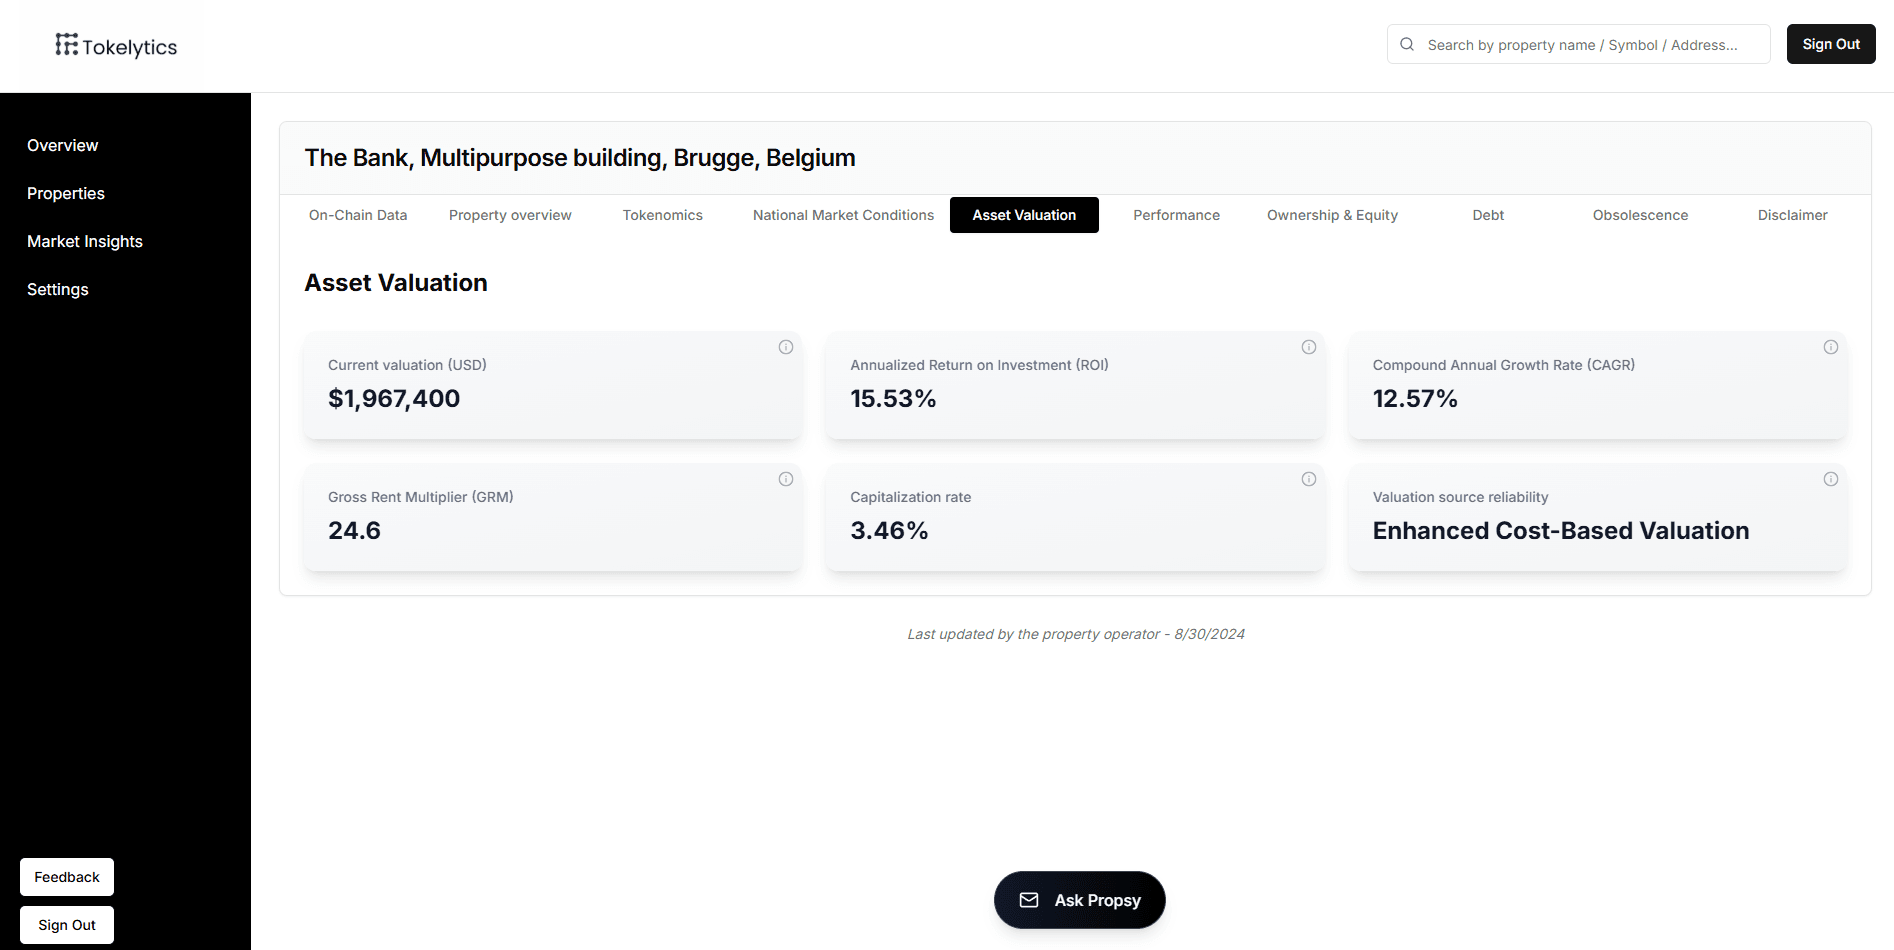This screenshot has width=1894, height=950.
Task: Open info icon for CAGR card
Action: click(1830, 347)
